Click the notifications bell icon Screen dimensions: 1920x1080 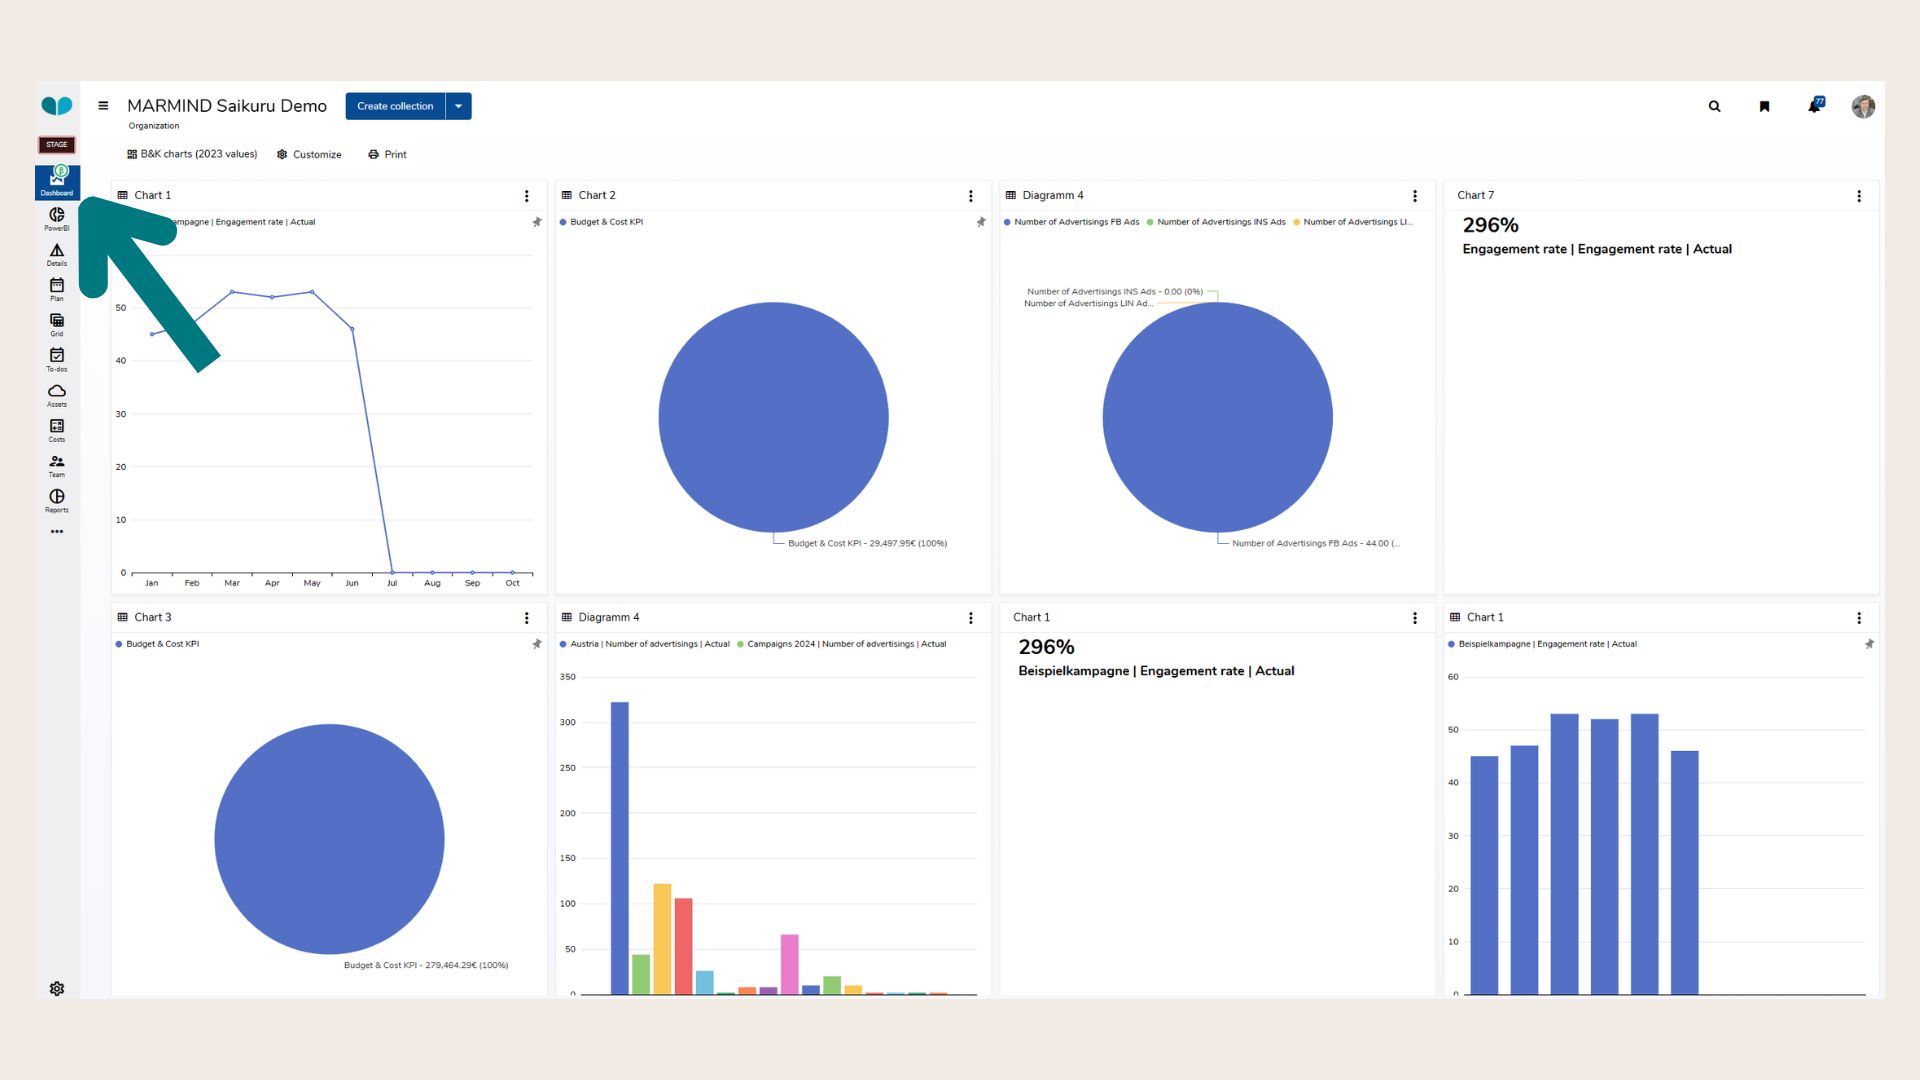(1814, 106)
